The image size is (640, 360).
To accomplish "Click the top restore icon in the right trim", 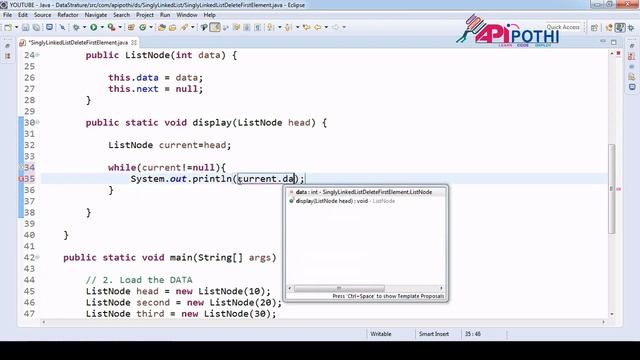I will pos(632,46).
